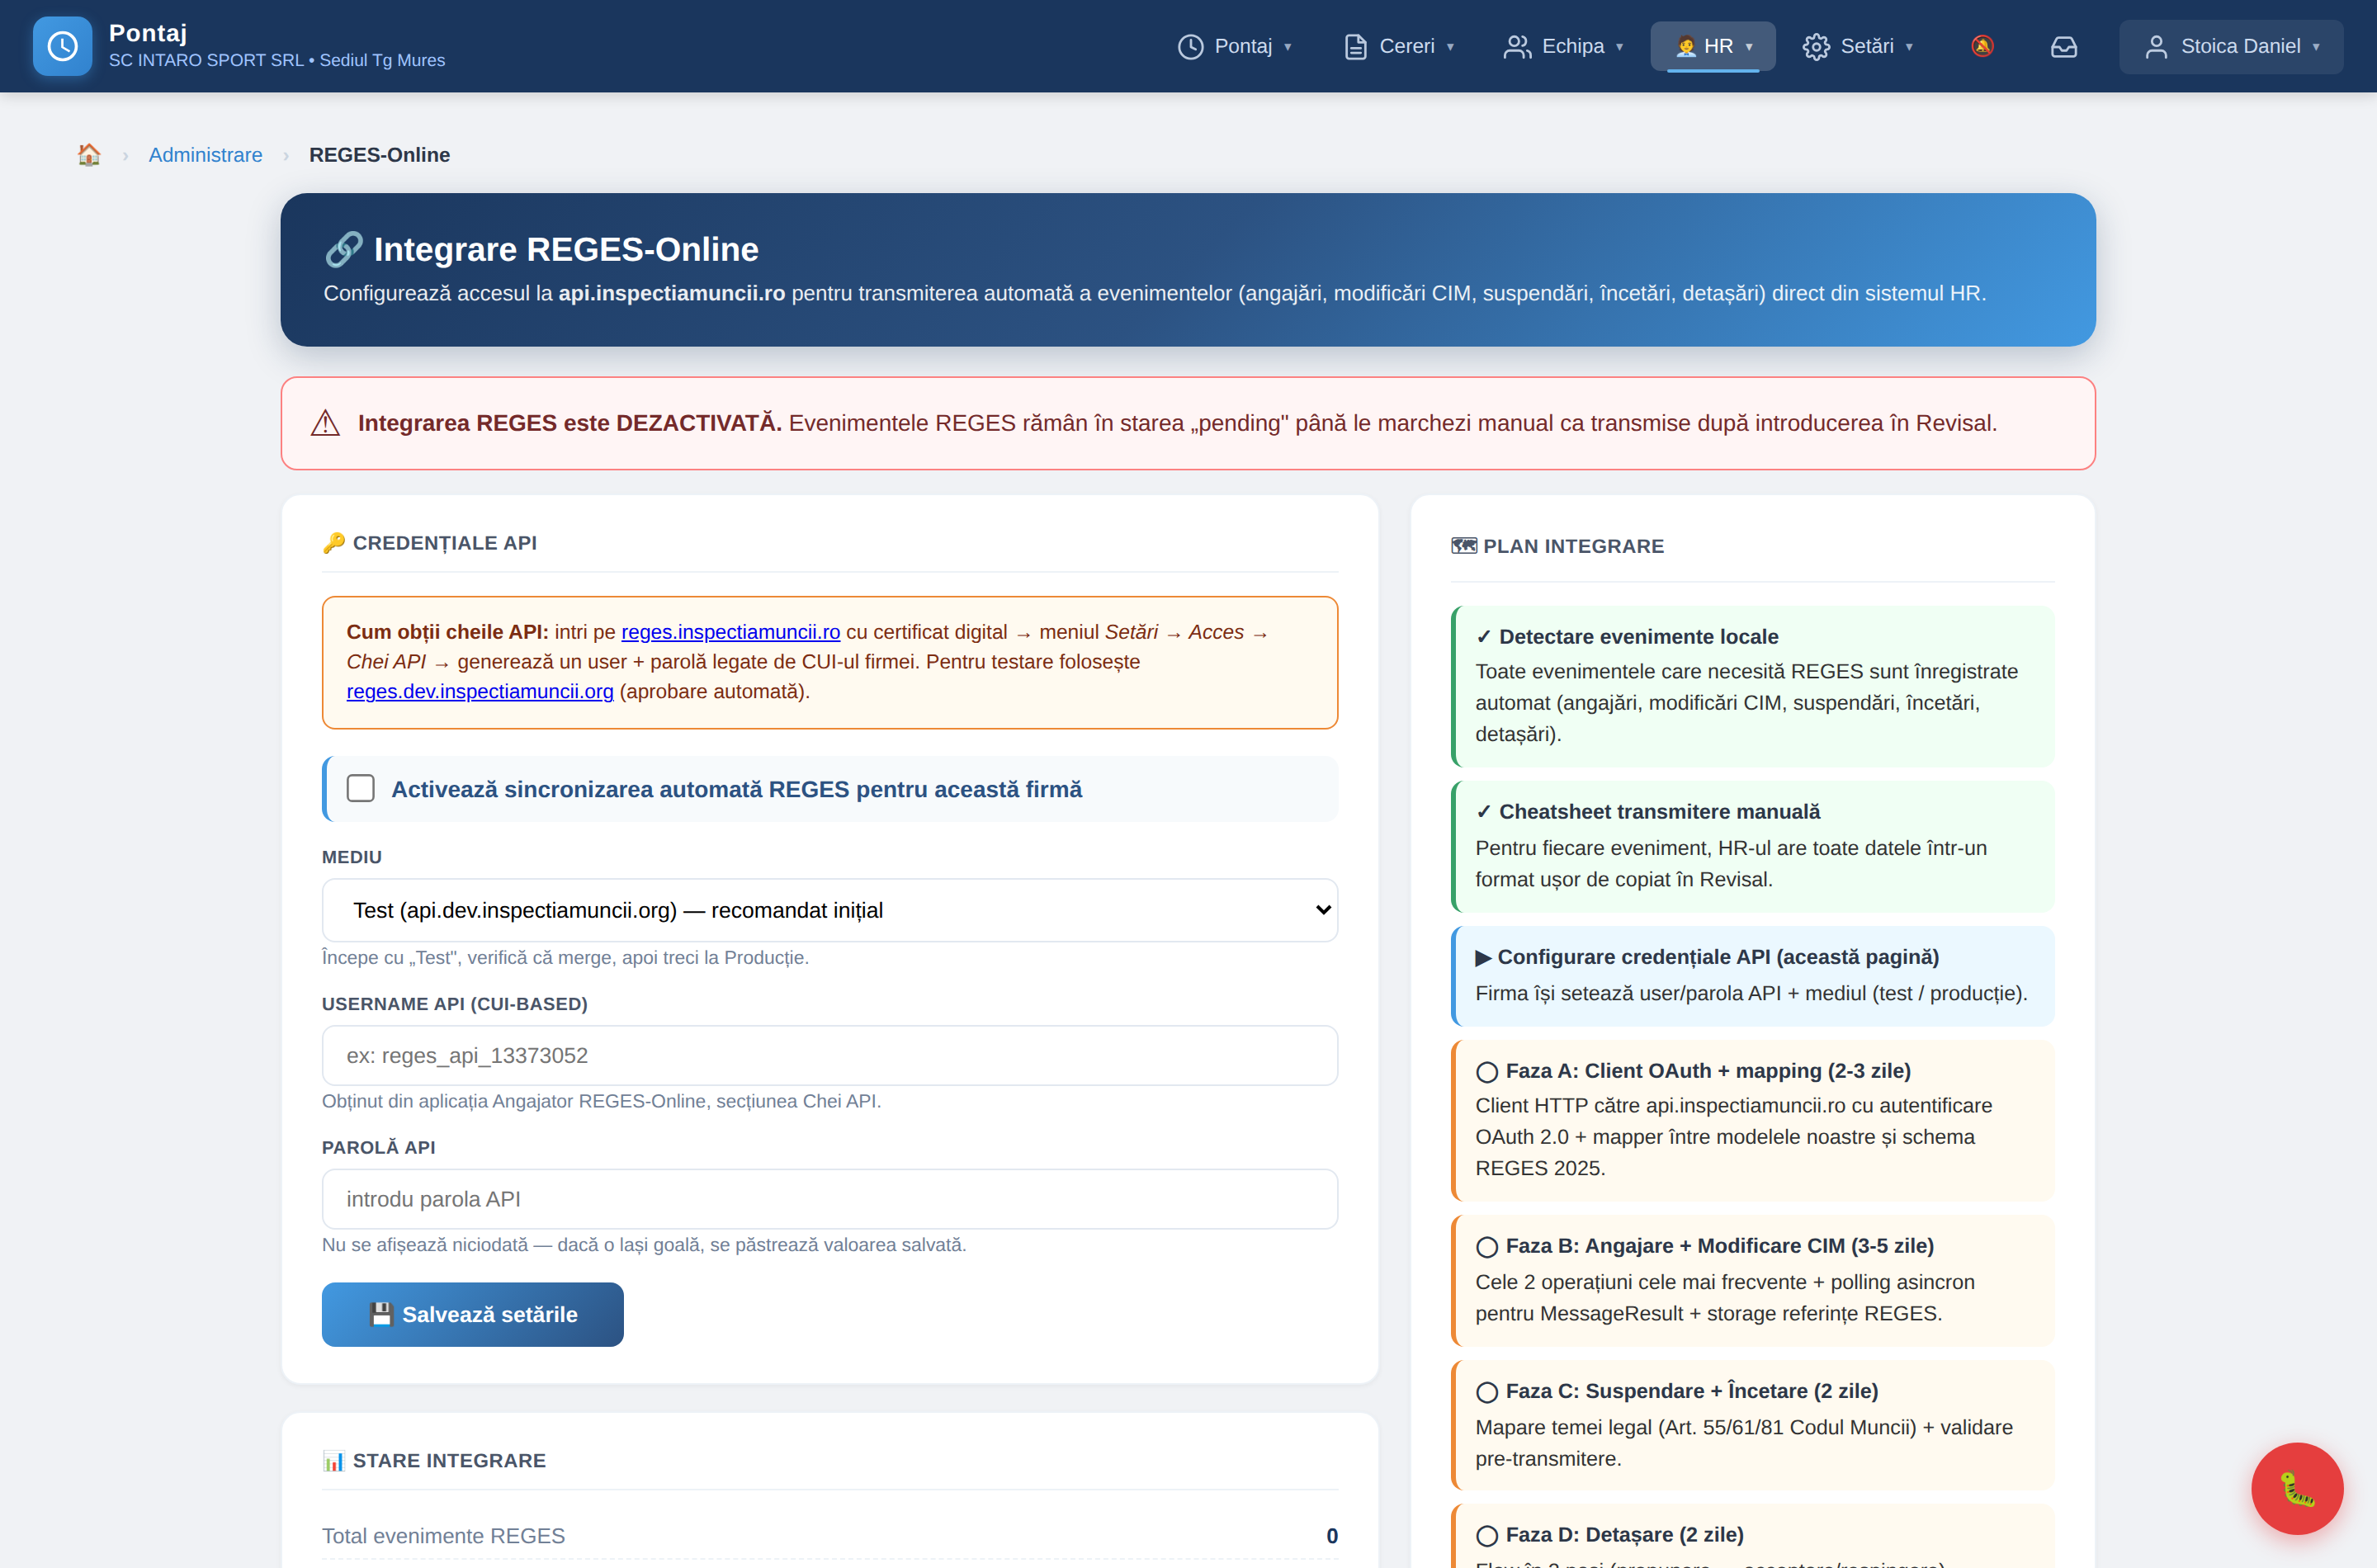Click the Detectare evenimente locale card title
2377x1568 pixels.
pyautogui.click(x=1638, y=637)
